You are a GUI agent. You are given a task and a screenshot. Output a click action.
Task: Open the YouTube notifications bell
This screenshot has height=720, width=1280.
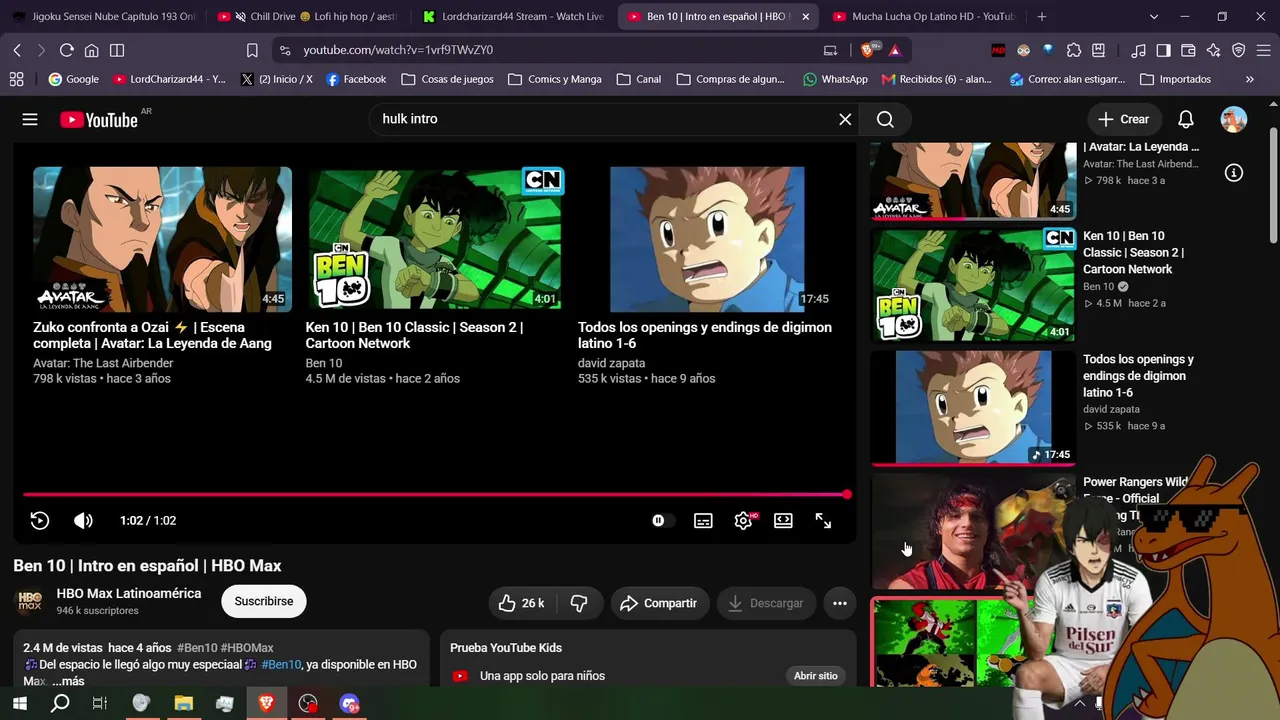(x=1185, y=119)
